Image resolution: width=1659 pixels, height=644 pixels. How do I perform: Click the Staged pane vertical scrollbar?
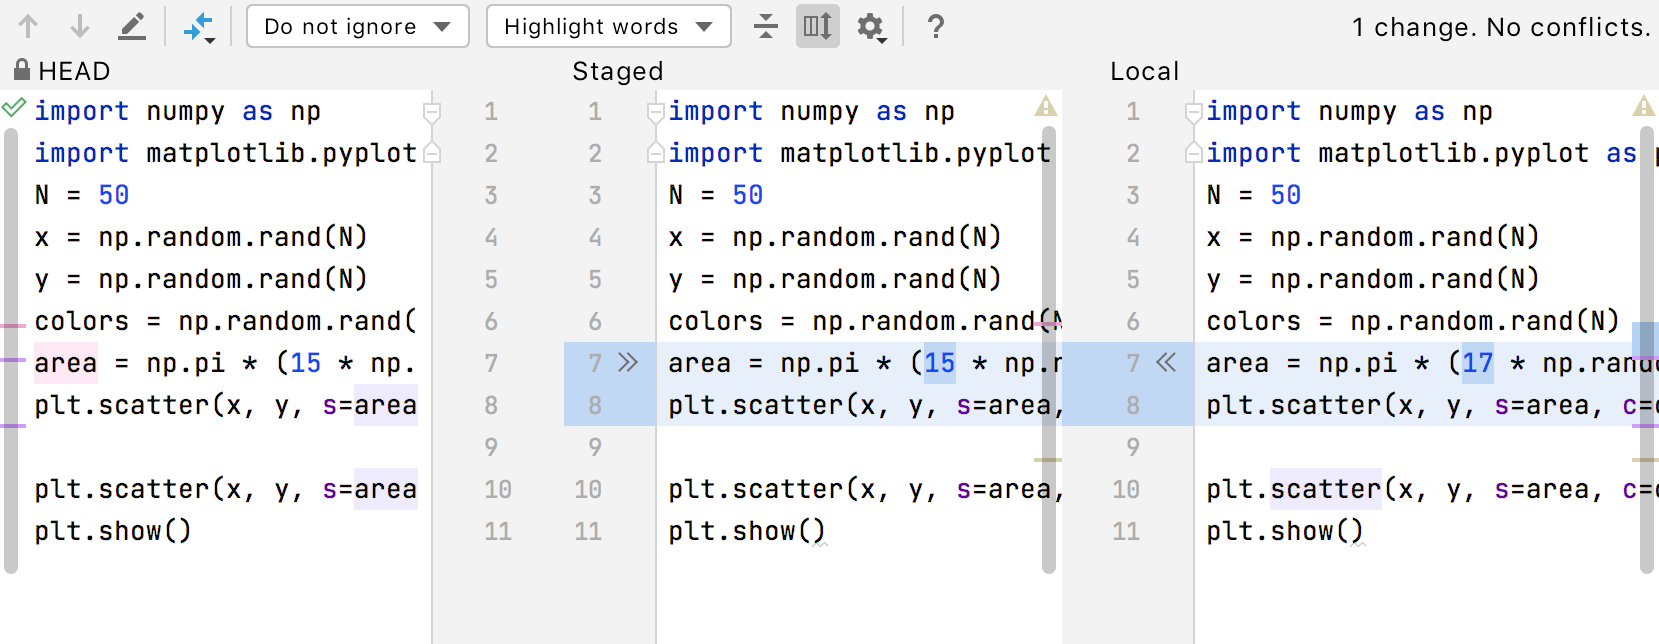click(1049, 350)
